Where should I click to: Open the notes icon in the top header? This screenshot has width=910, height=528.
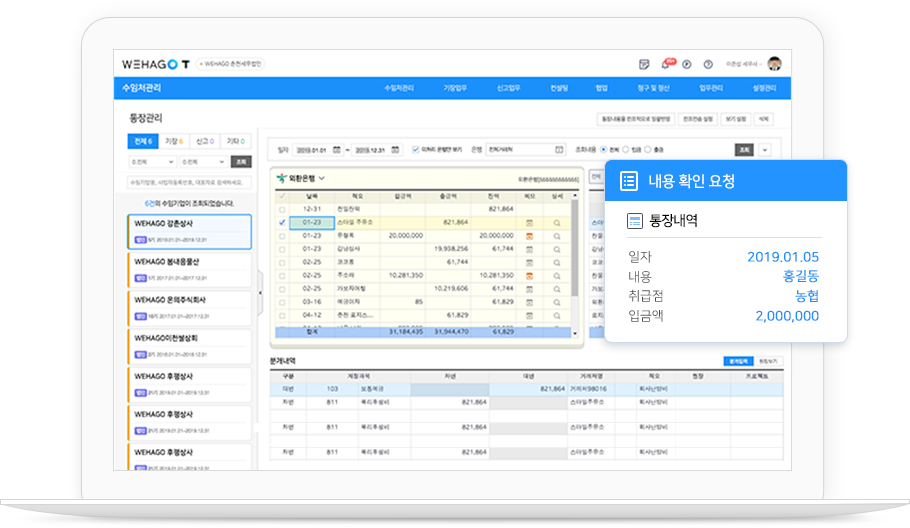pyautogui.click(x=644, y=64)
